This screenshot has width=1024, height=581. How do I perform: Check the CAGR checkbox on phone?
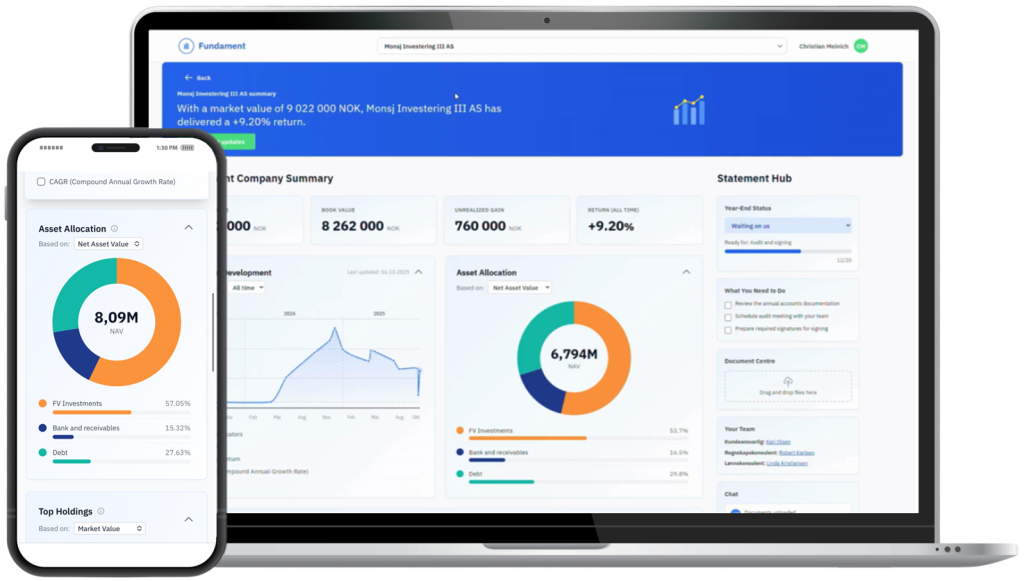click(41, 182)
